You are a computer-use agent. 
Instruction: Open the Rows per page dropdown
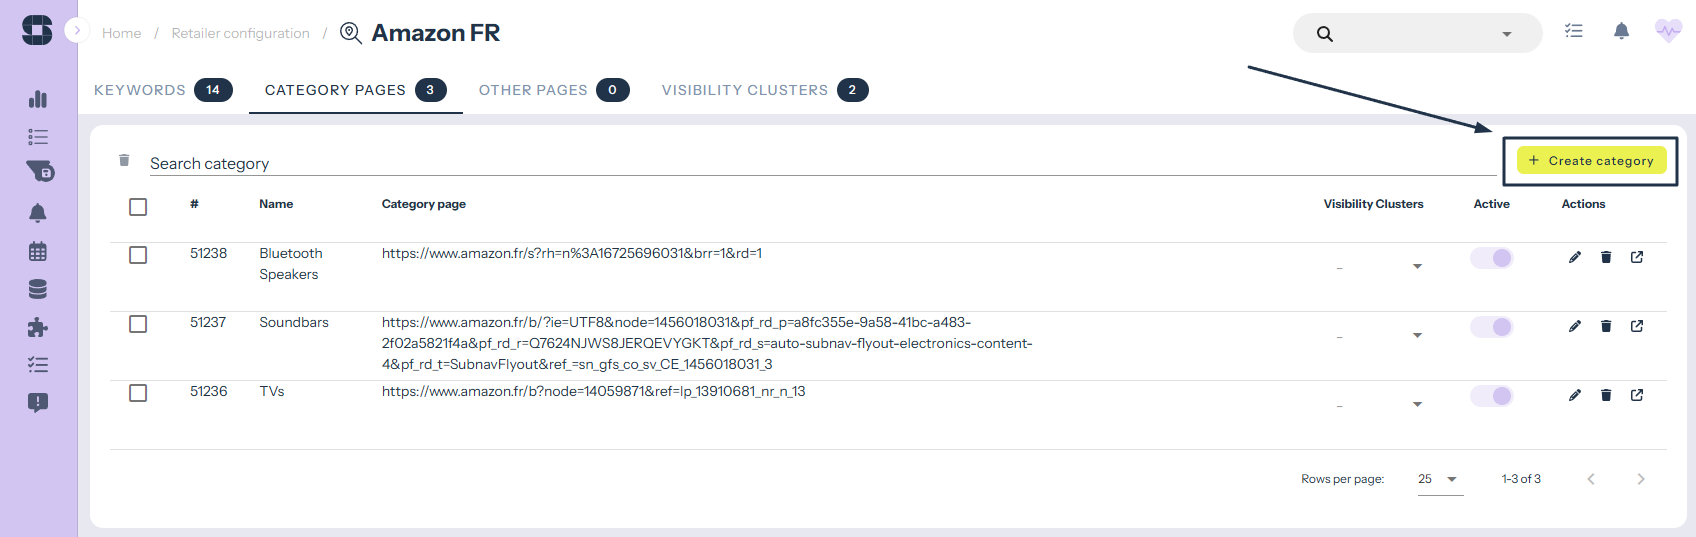point(1440,479)
